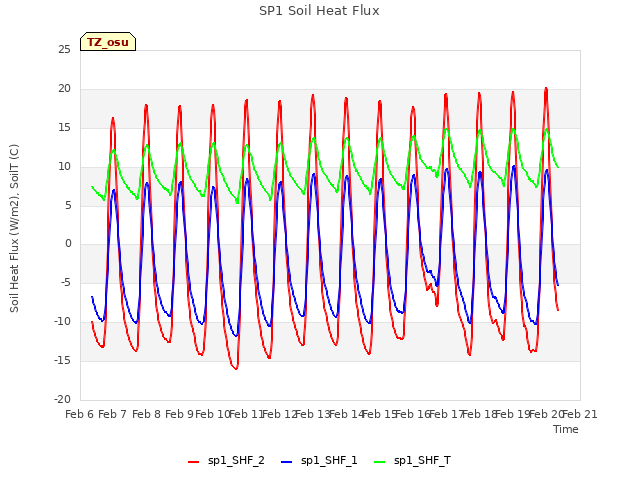Click the y-axis value -5
640x480 pixels.
(66, 283)
